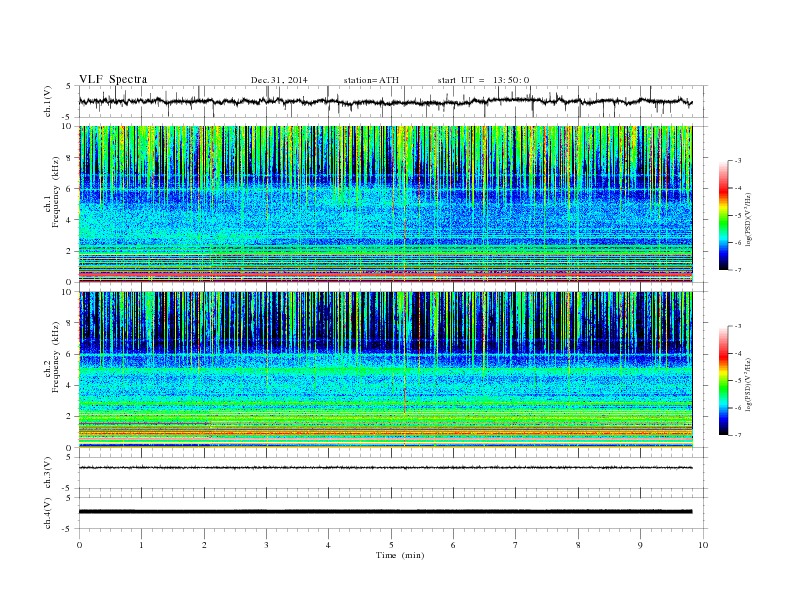Click the "8" kHz tick on ch.2 frequency axis
792x612 pixels.
tap(70, 323)
